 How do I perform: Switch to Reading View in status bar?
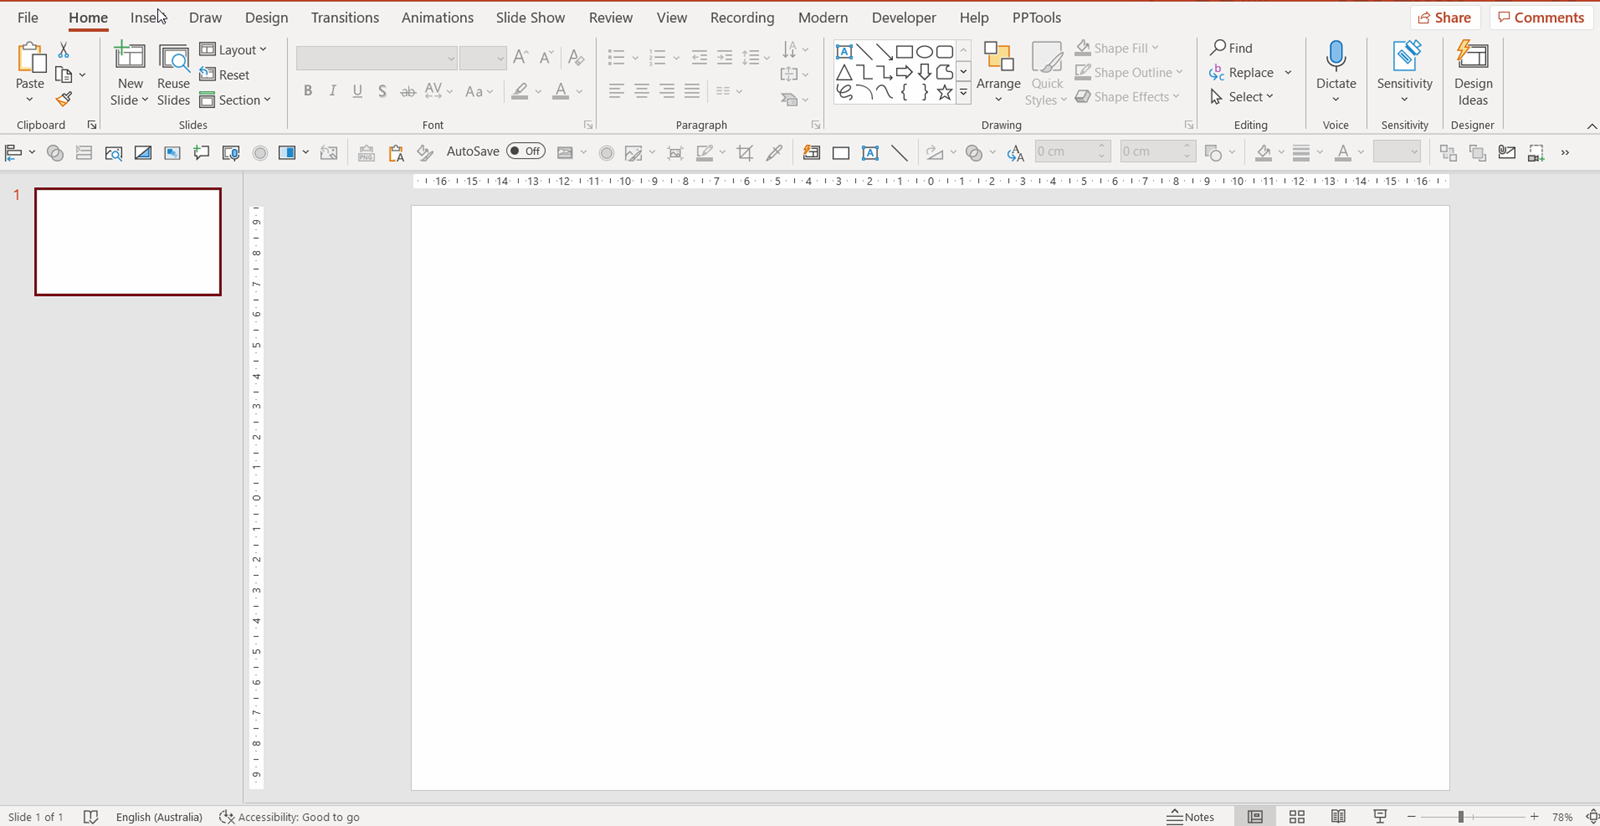point(1338,816)
